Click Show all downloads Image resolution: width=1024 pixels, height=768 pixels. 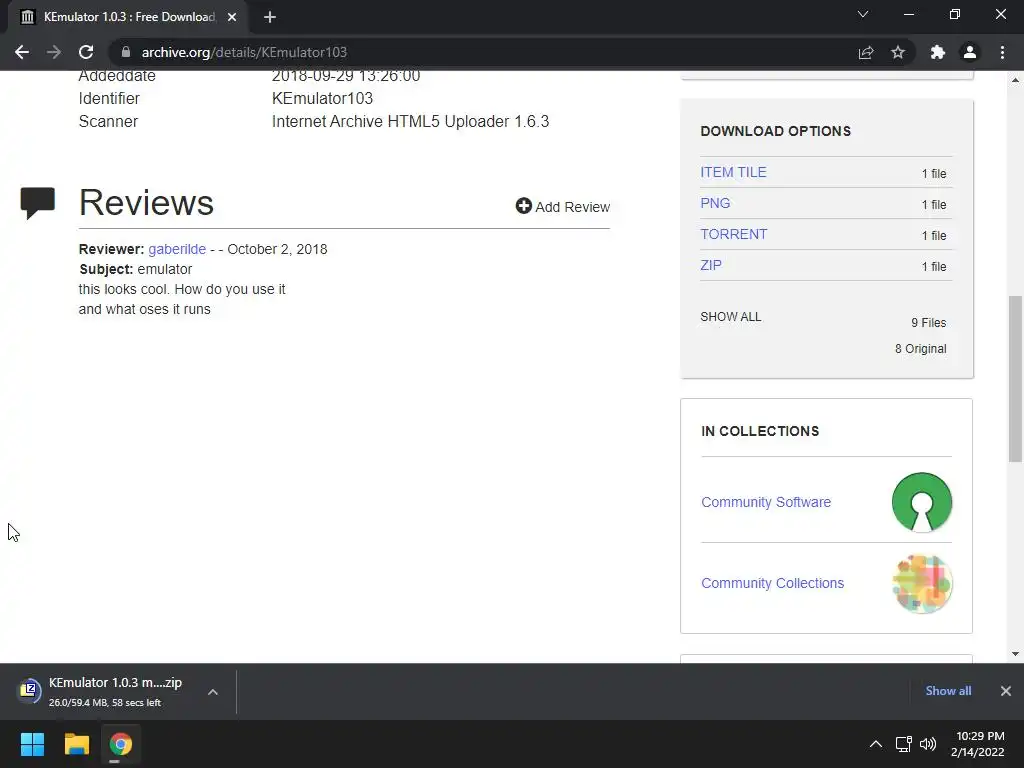(x=948, y=690)
